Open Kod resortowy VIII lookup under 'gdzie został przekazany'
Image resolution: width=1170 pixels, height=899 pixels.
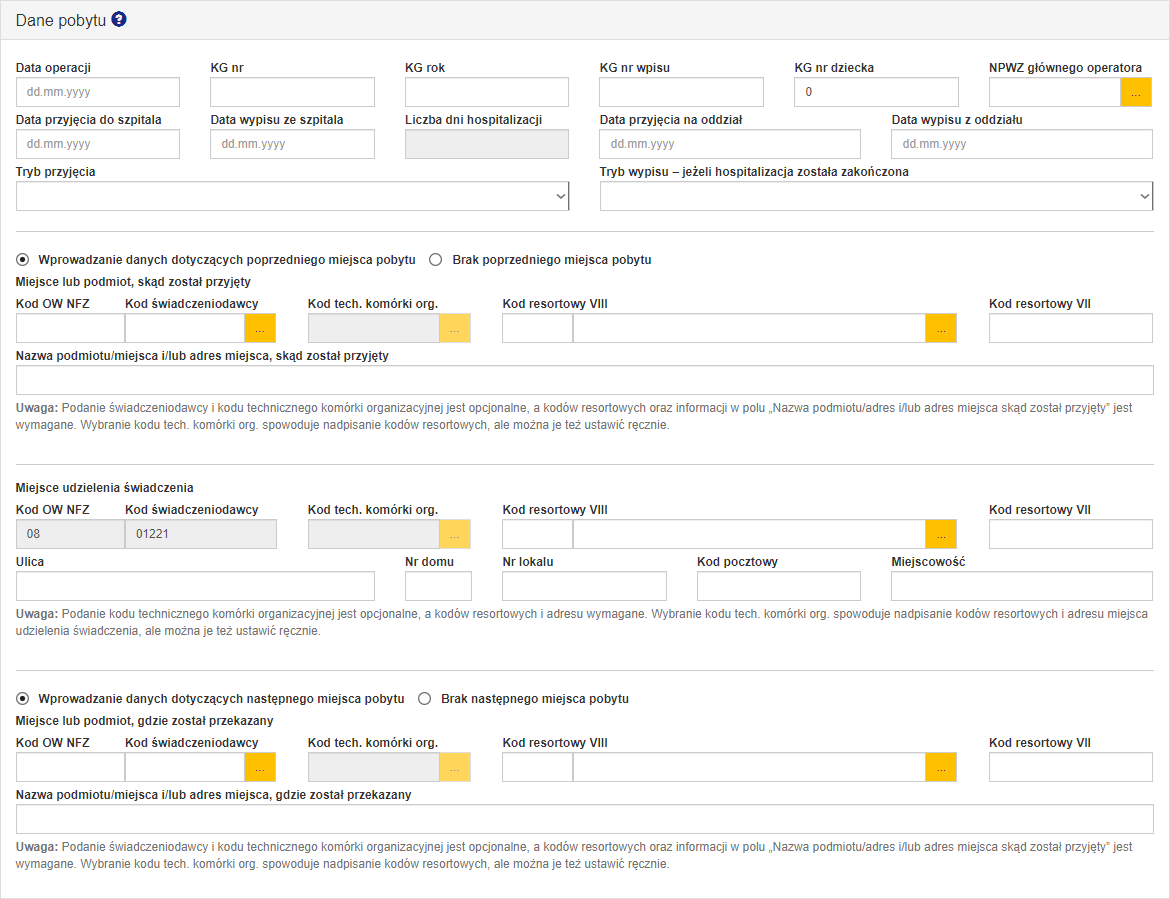(x=941, y=767)
